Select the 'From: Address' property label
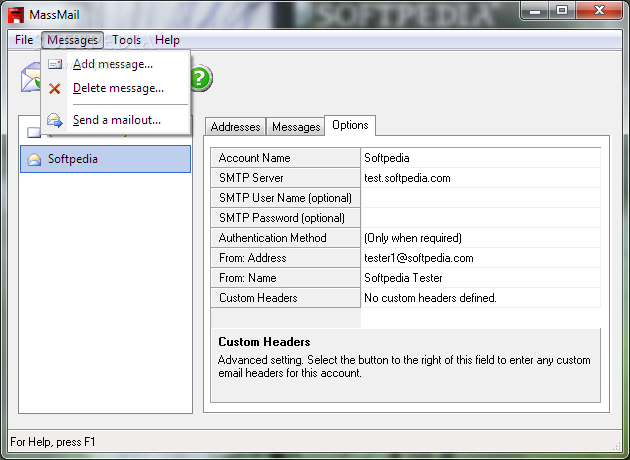This screenshot has height=460, width=630. (x=285, y=258)
